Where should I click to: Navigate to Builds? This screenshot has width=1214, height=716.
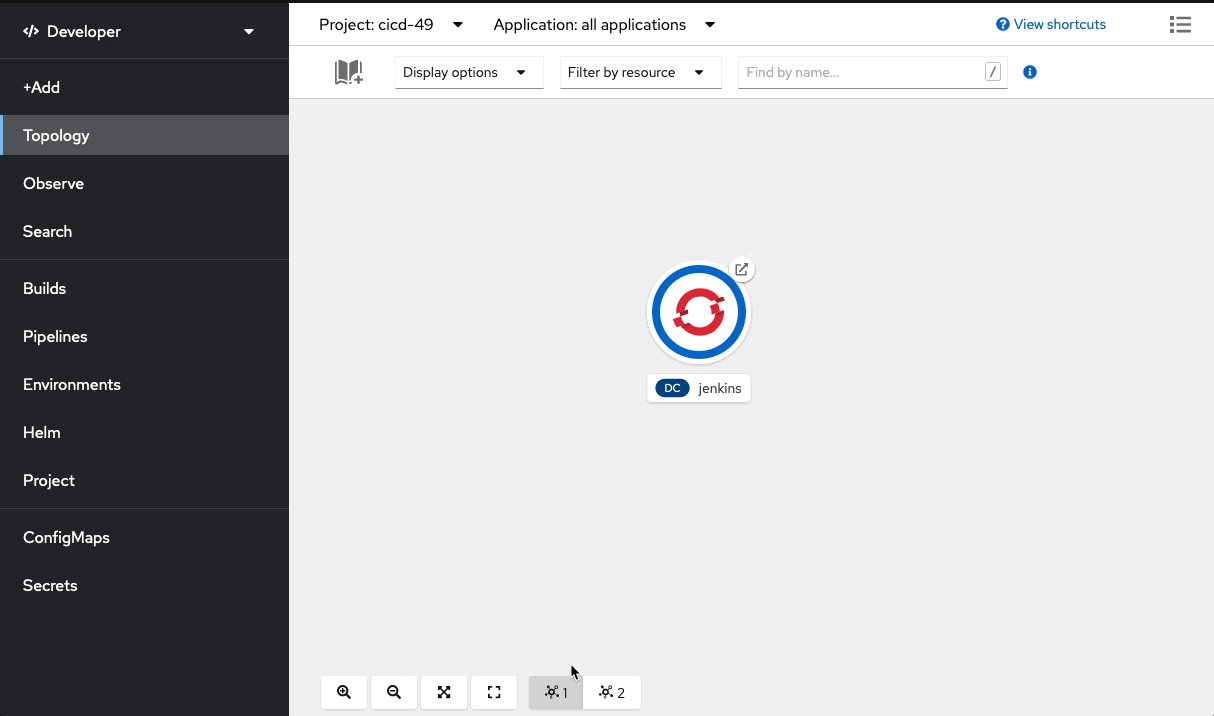pyautogui.click(x=144, y=288)
